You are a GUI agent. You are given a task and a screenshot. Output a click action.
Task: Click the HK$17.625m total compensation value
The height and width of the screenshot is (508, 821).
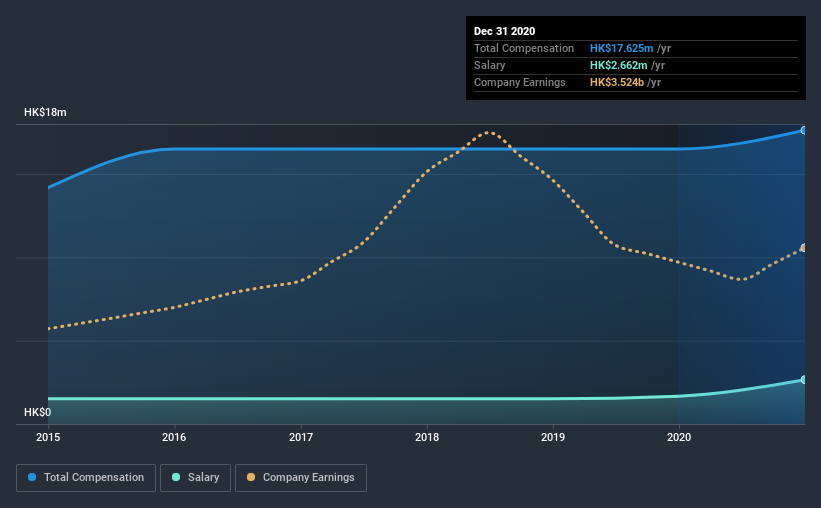coord(622,48)
